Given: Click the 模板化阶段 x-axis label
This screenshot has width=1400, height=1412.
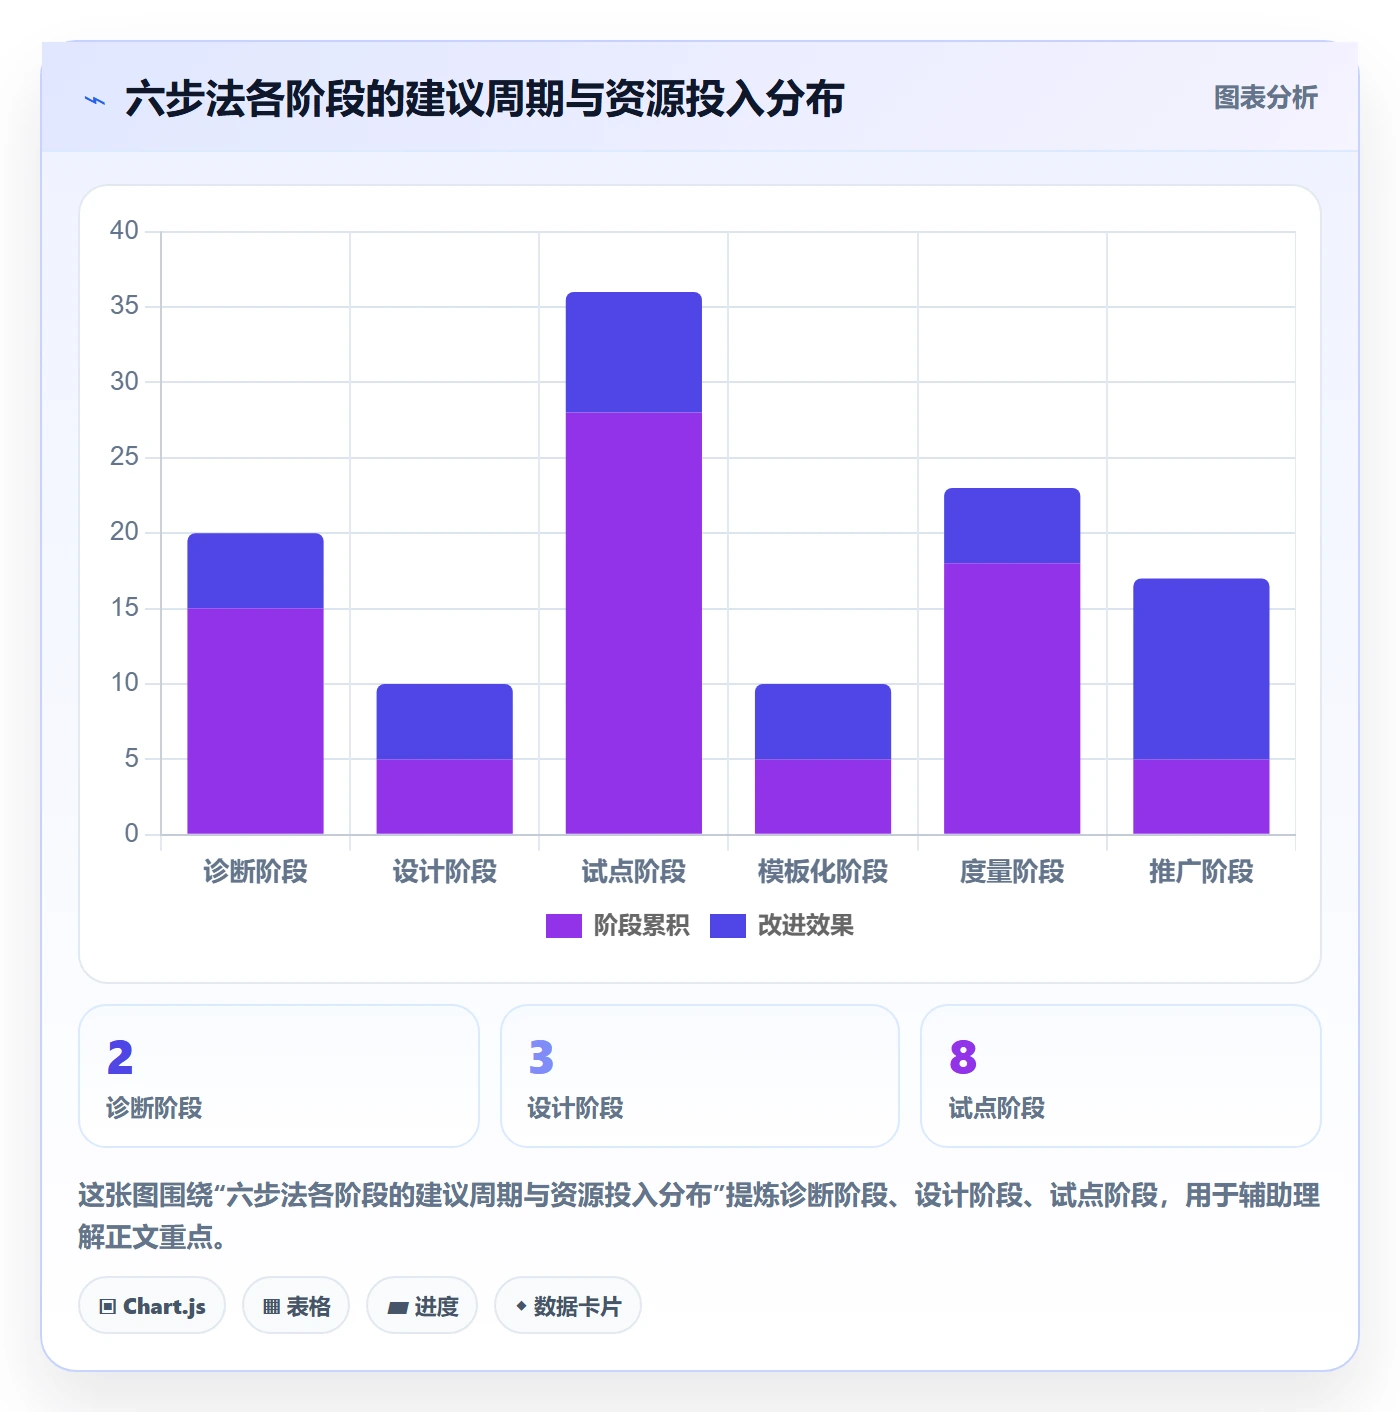Looking at the screenshot, I should point(823,872).
